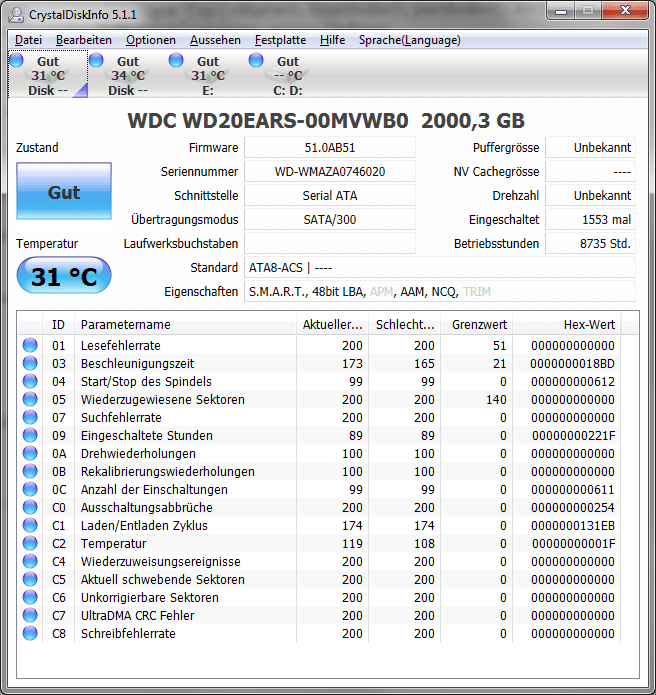Click status orb for Wiederzugewiesene Sektoren
The image size is (656, 695).
coord(30,399)
